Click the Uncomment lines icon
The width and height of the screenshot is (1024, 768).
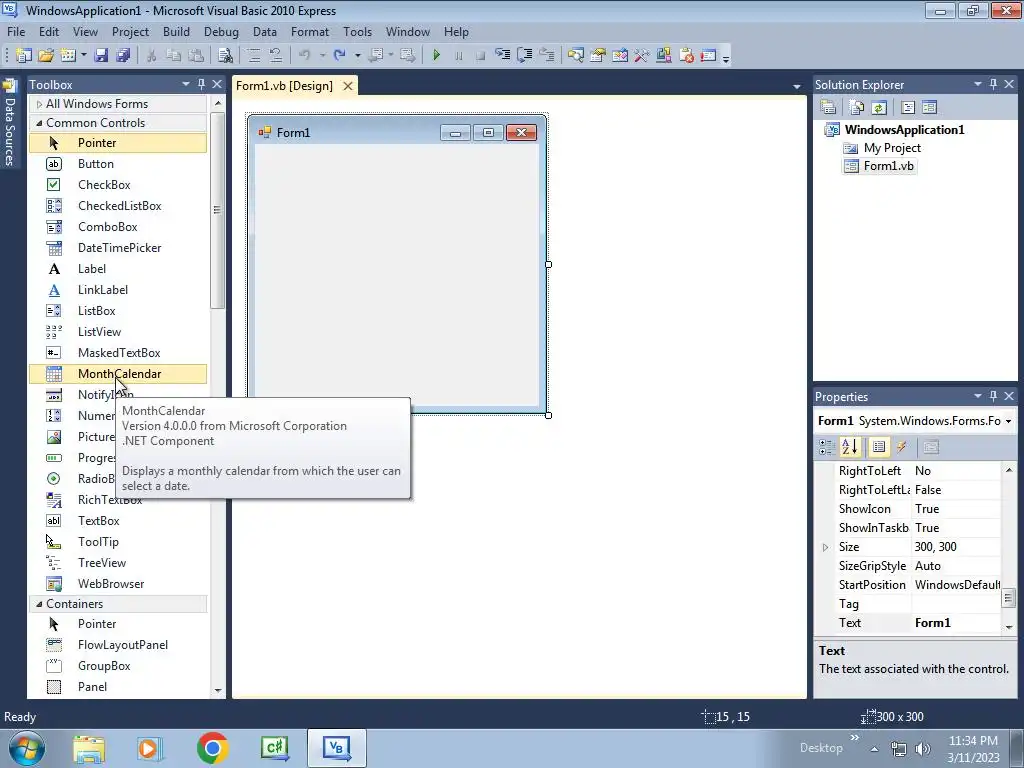pos(276,56)
